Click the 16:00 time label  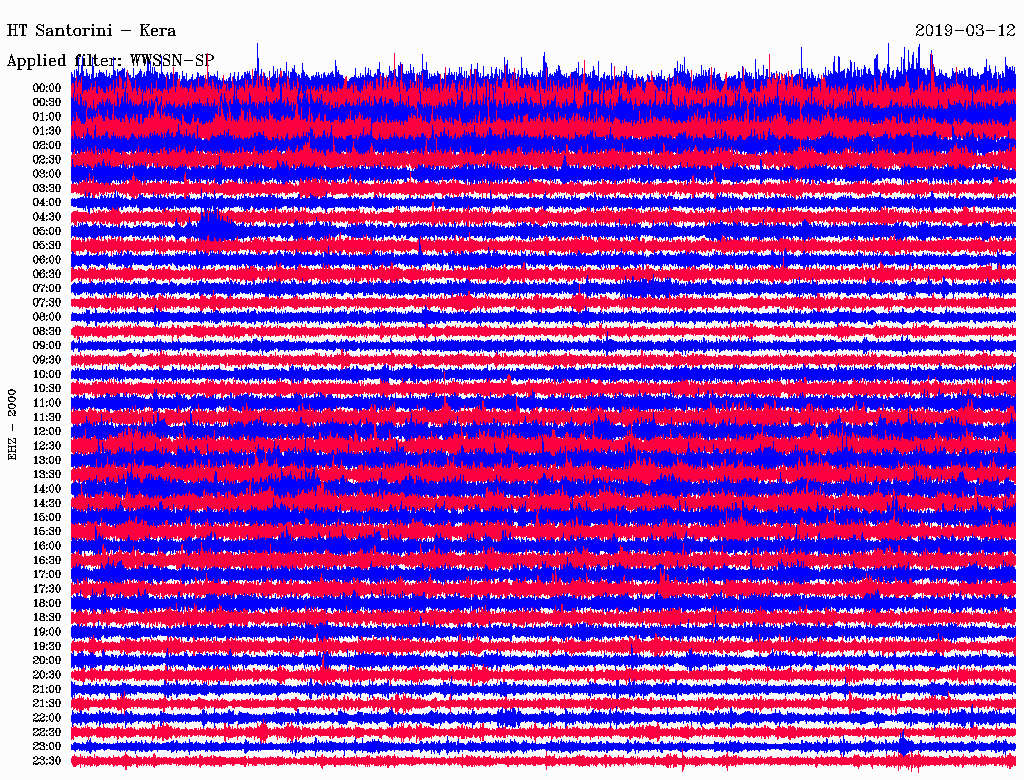[47, 546]
